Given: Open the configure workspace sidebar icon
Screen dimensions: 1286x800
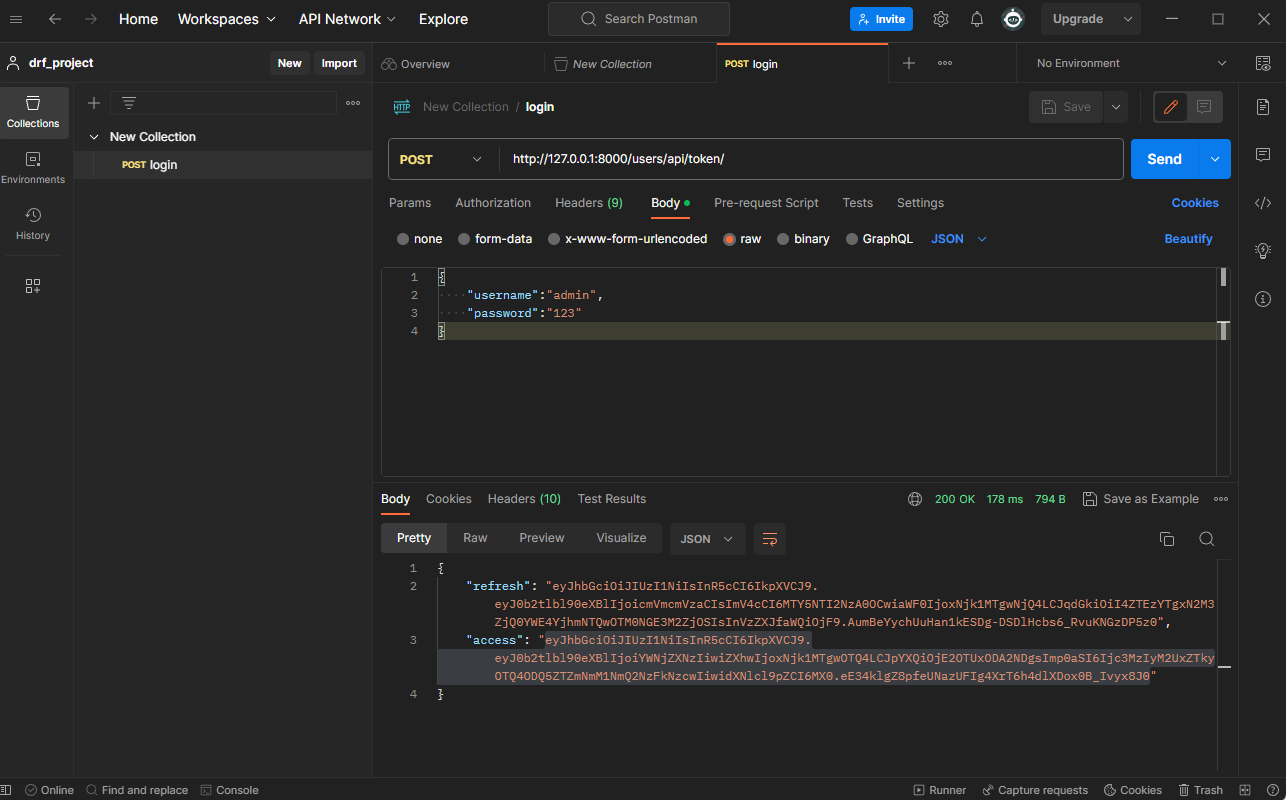Looking at the screenshot, I should [x=33, y=286].
